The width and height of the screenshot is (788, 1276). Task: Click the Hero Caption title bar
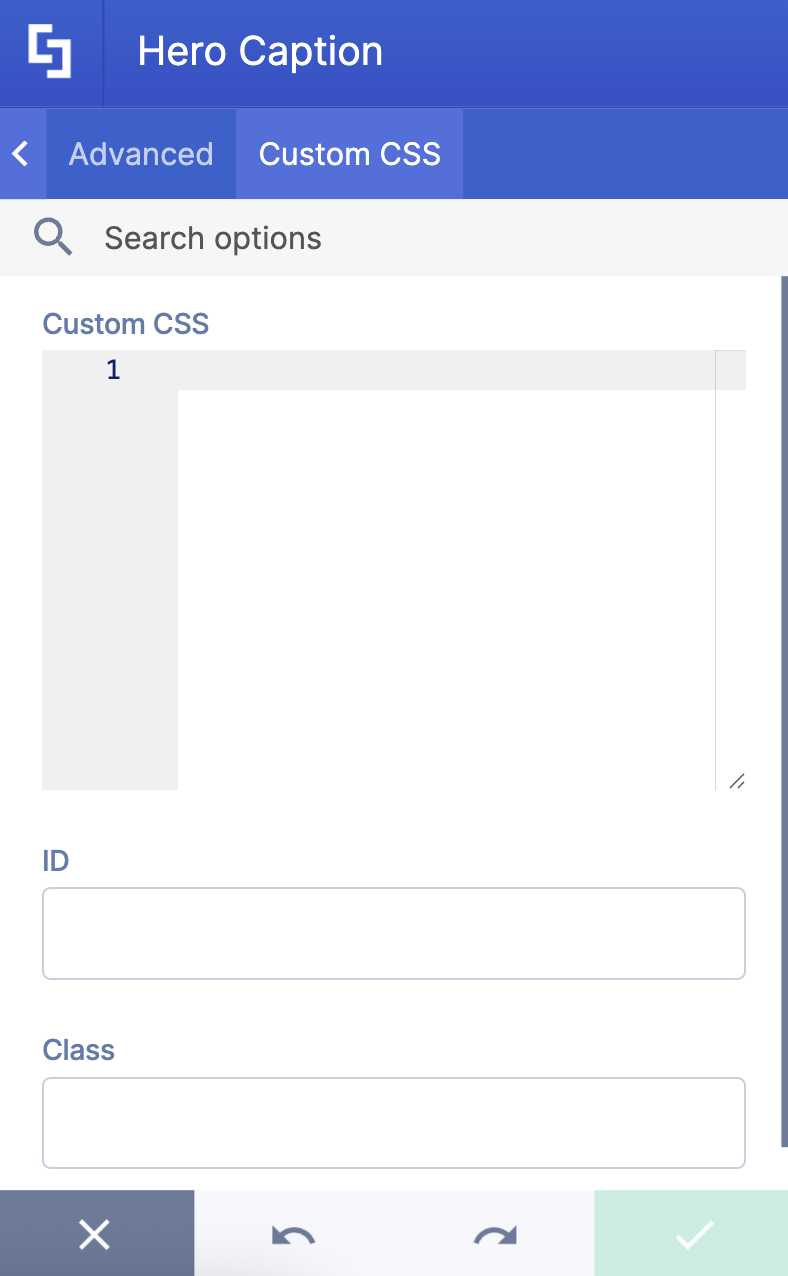[259, 51]
